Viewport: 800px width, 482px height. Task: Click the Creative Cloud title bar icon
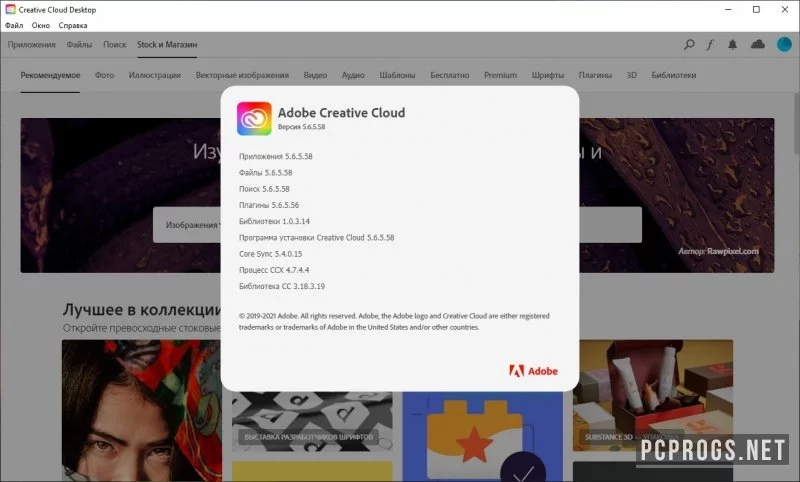[10, 9]
